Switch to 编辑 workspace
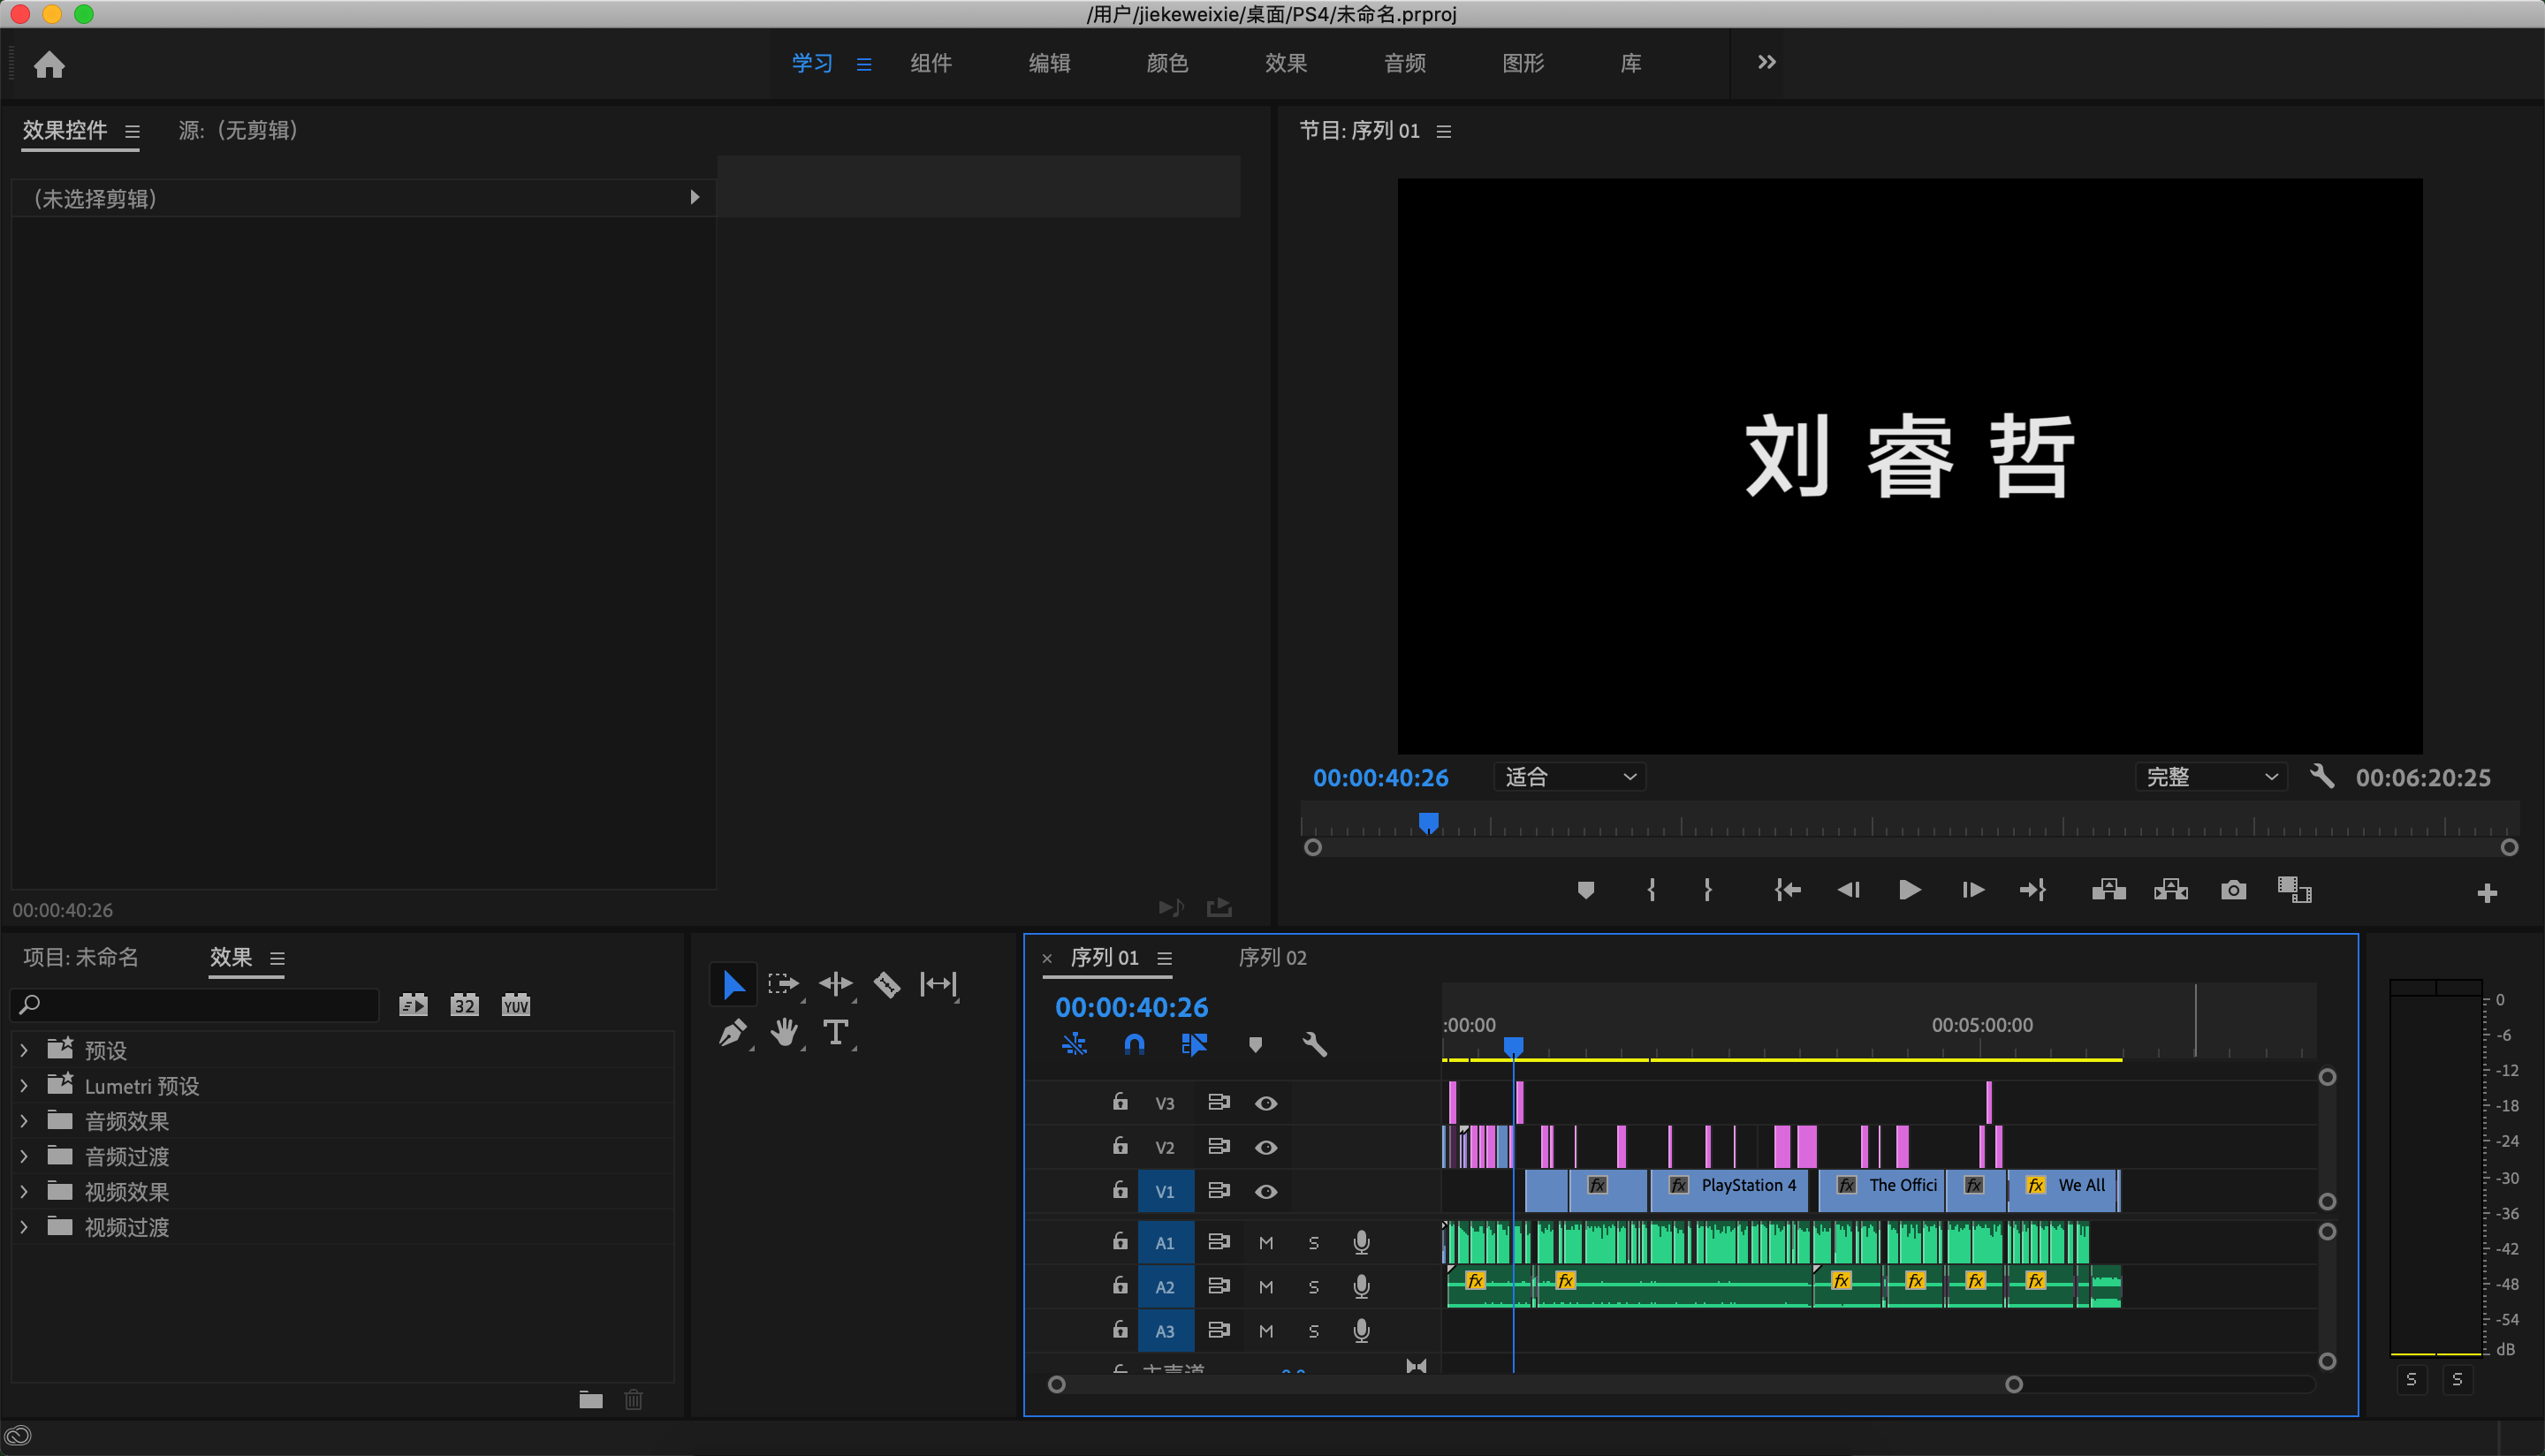 1049,63
